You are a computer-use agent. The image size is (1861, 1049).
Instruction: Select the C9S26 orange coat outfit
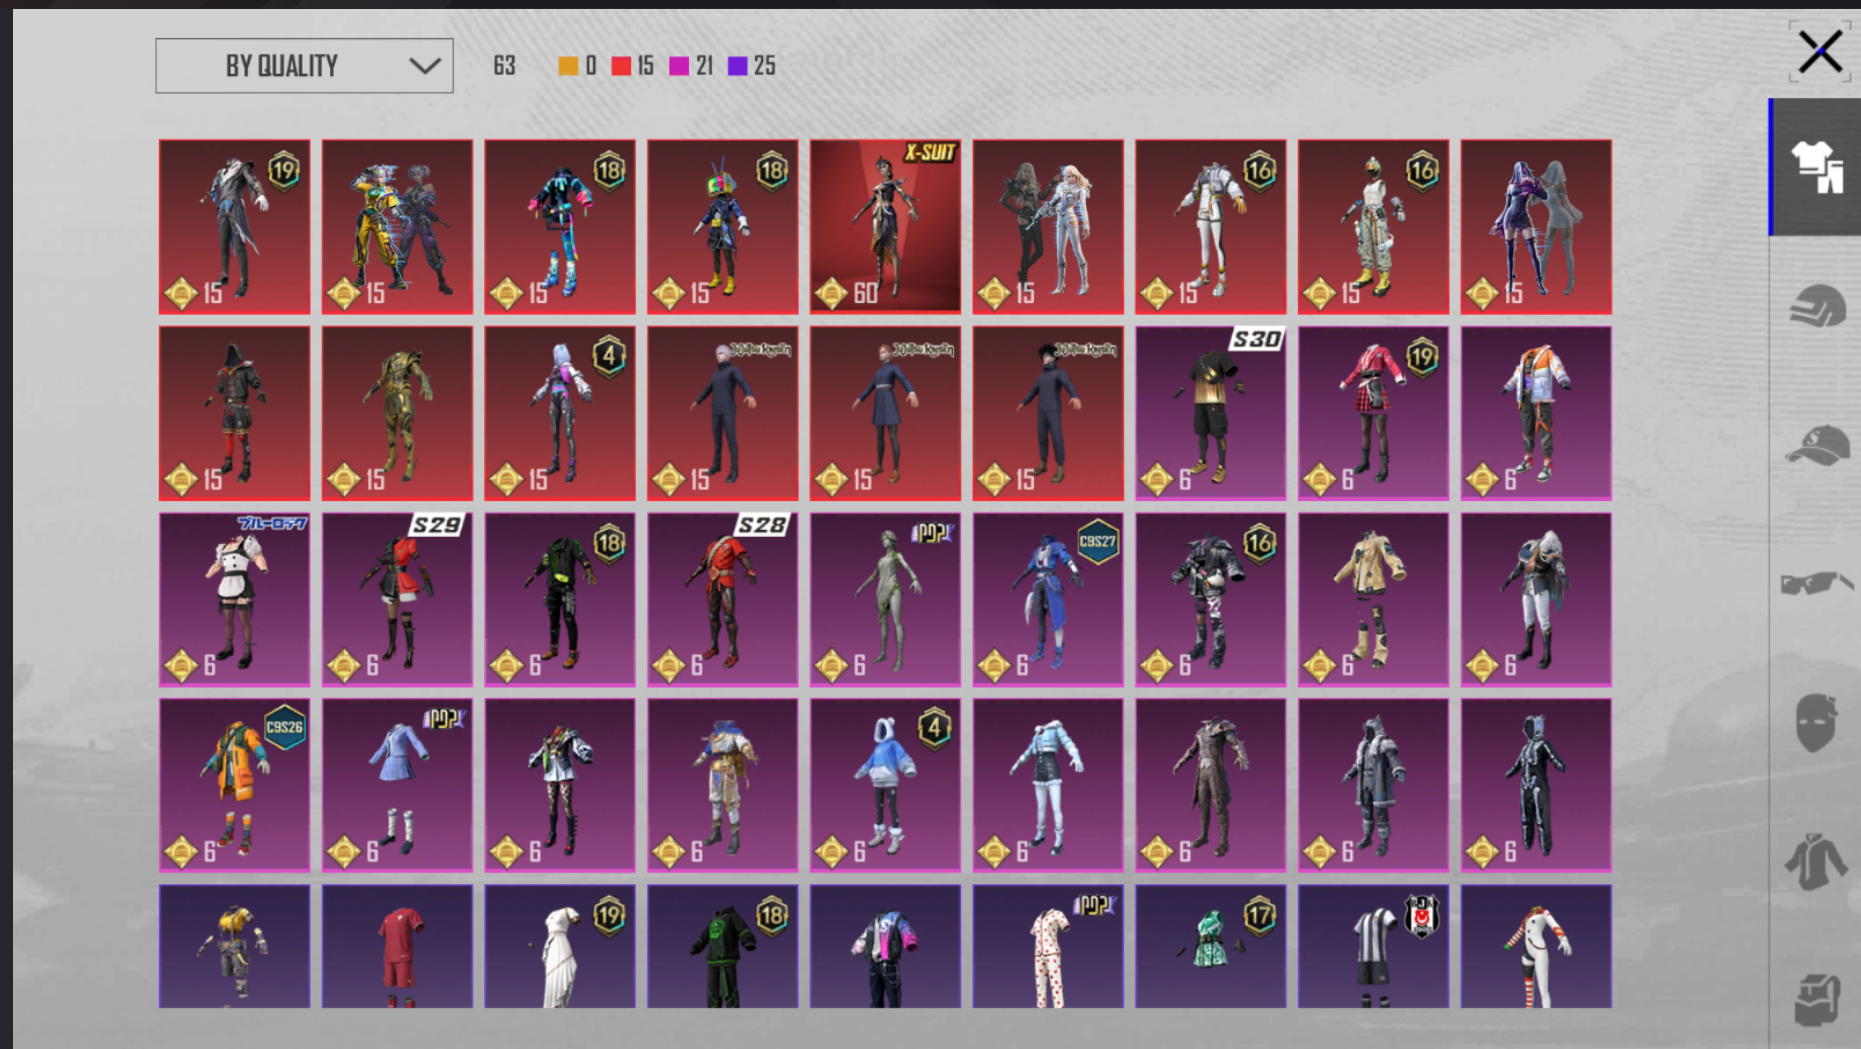point(235,785)
